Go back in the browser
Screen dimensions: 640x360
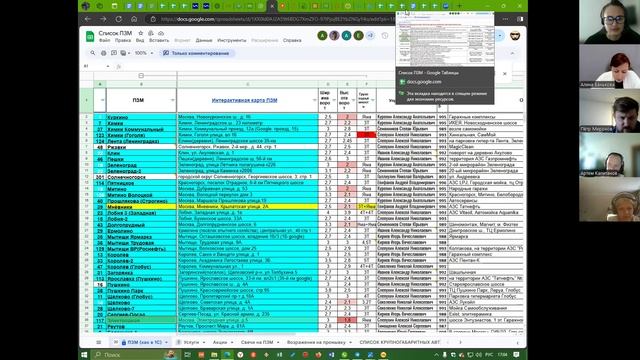88,19
